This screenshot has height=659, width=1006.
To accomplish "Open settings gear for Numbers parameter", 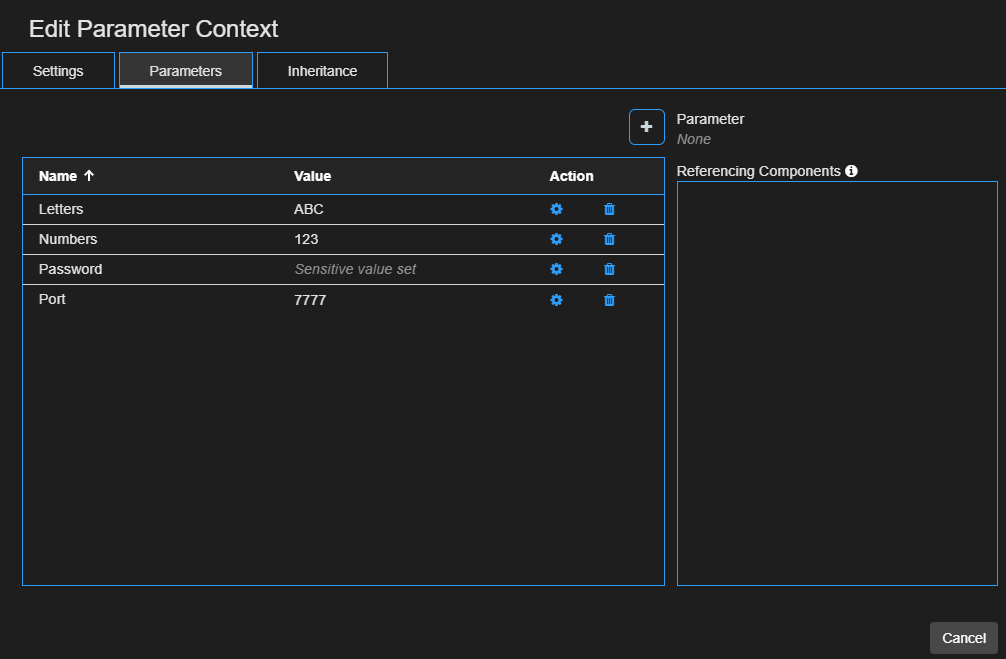I will click(x=556, y=239).
